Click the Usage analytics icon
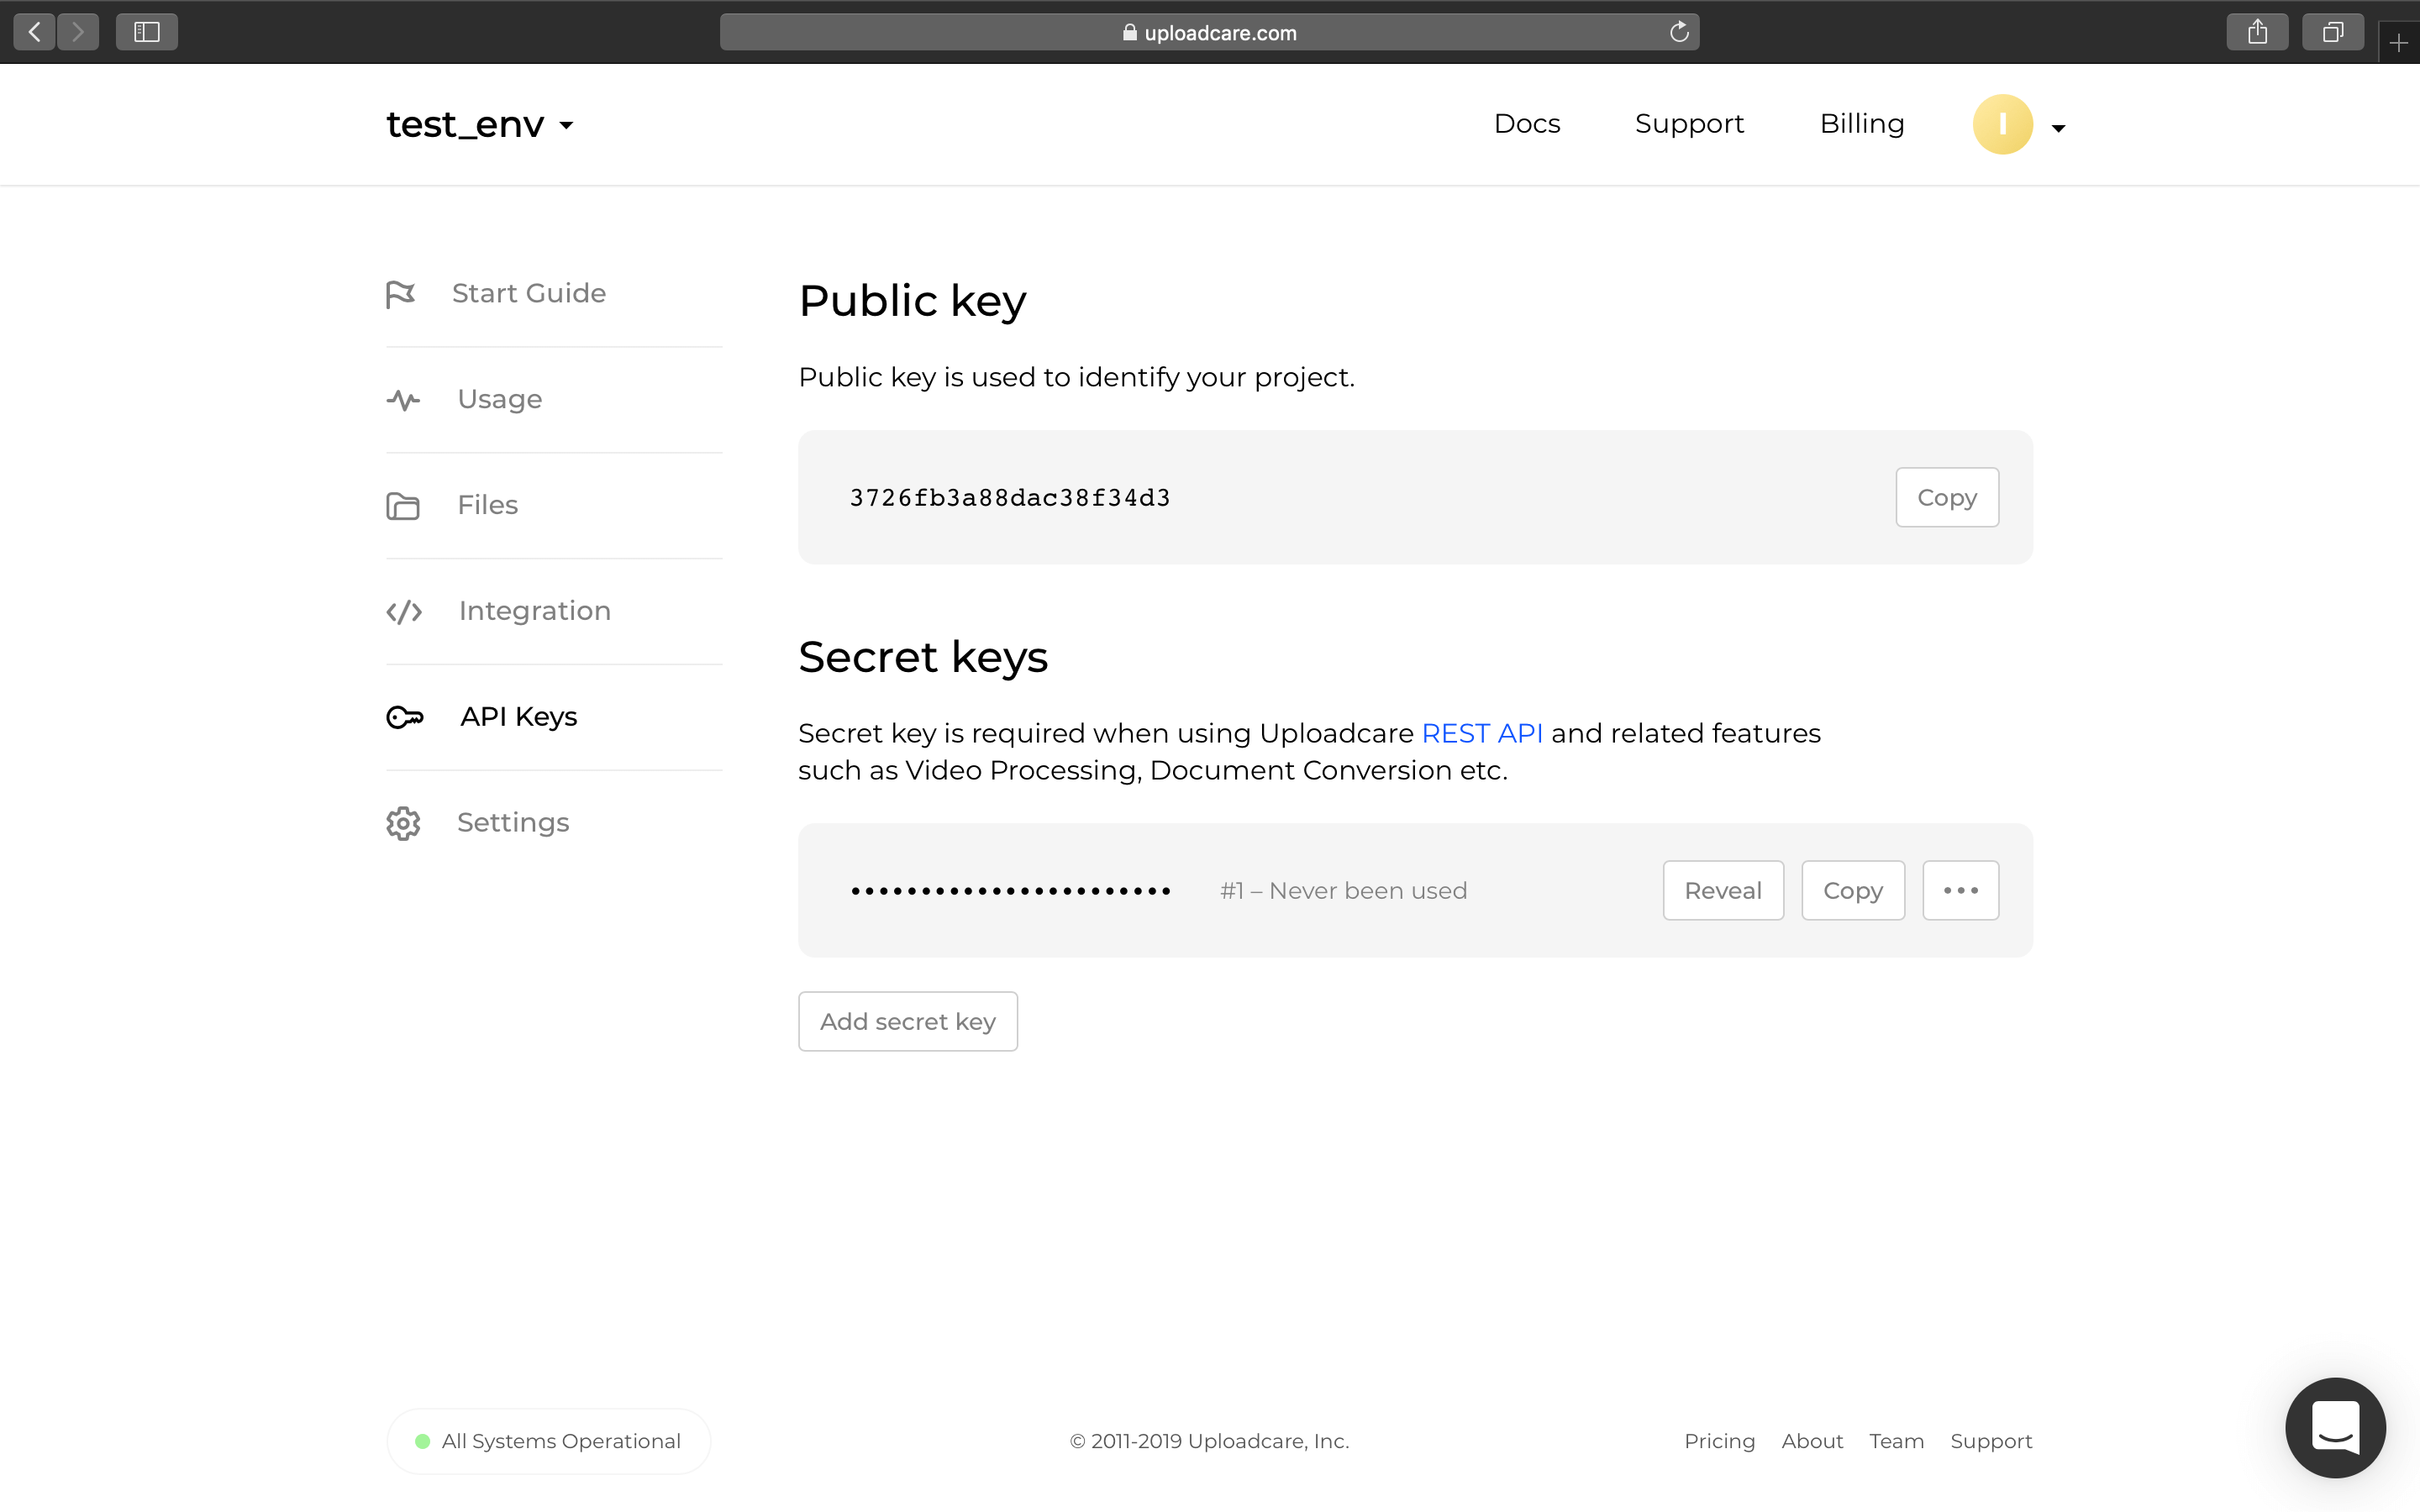The width and height of the screenshot is (2420, 1512). pyautogui.click(x=402, y=399)
